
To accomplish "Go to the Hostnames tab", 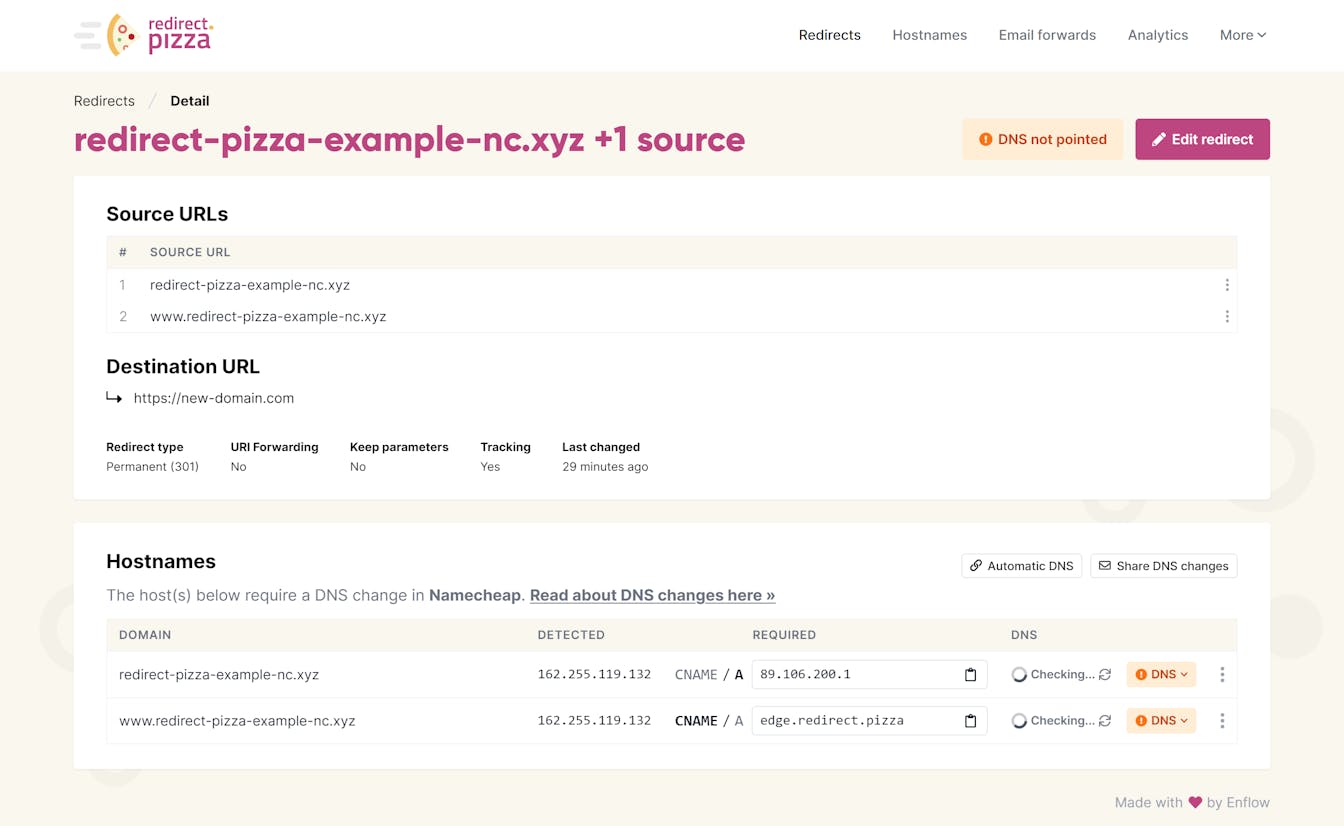I will click(929, 35).
